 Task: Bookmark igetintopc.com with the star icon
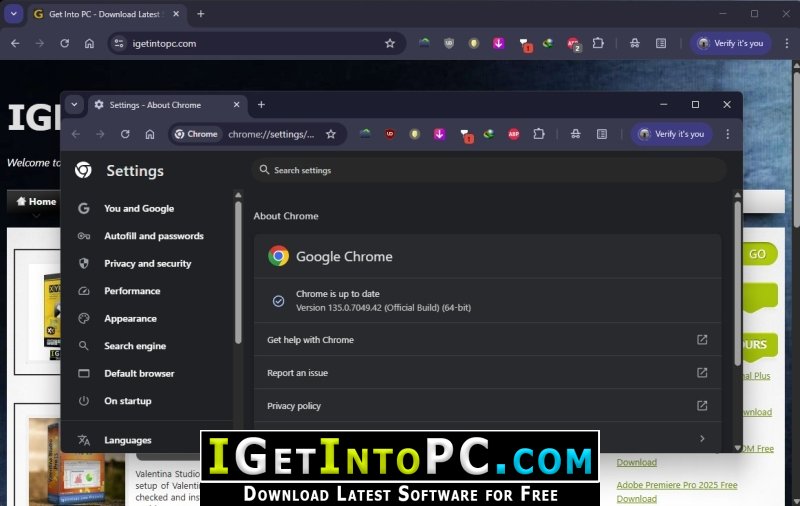390,43
